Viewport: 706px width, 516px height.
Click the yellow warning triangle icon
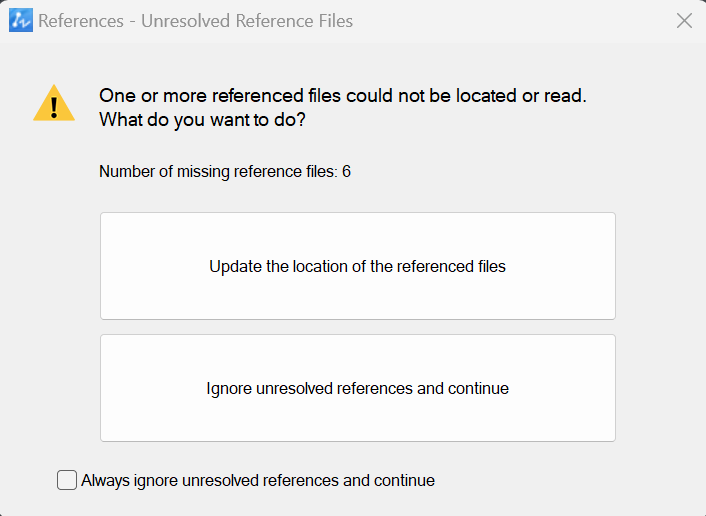pyautogui.click(x=54, y=103)
